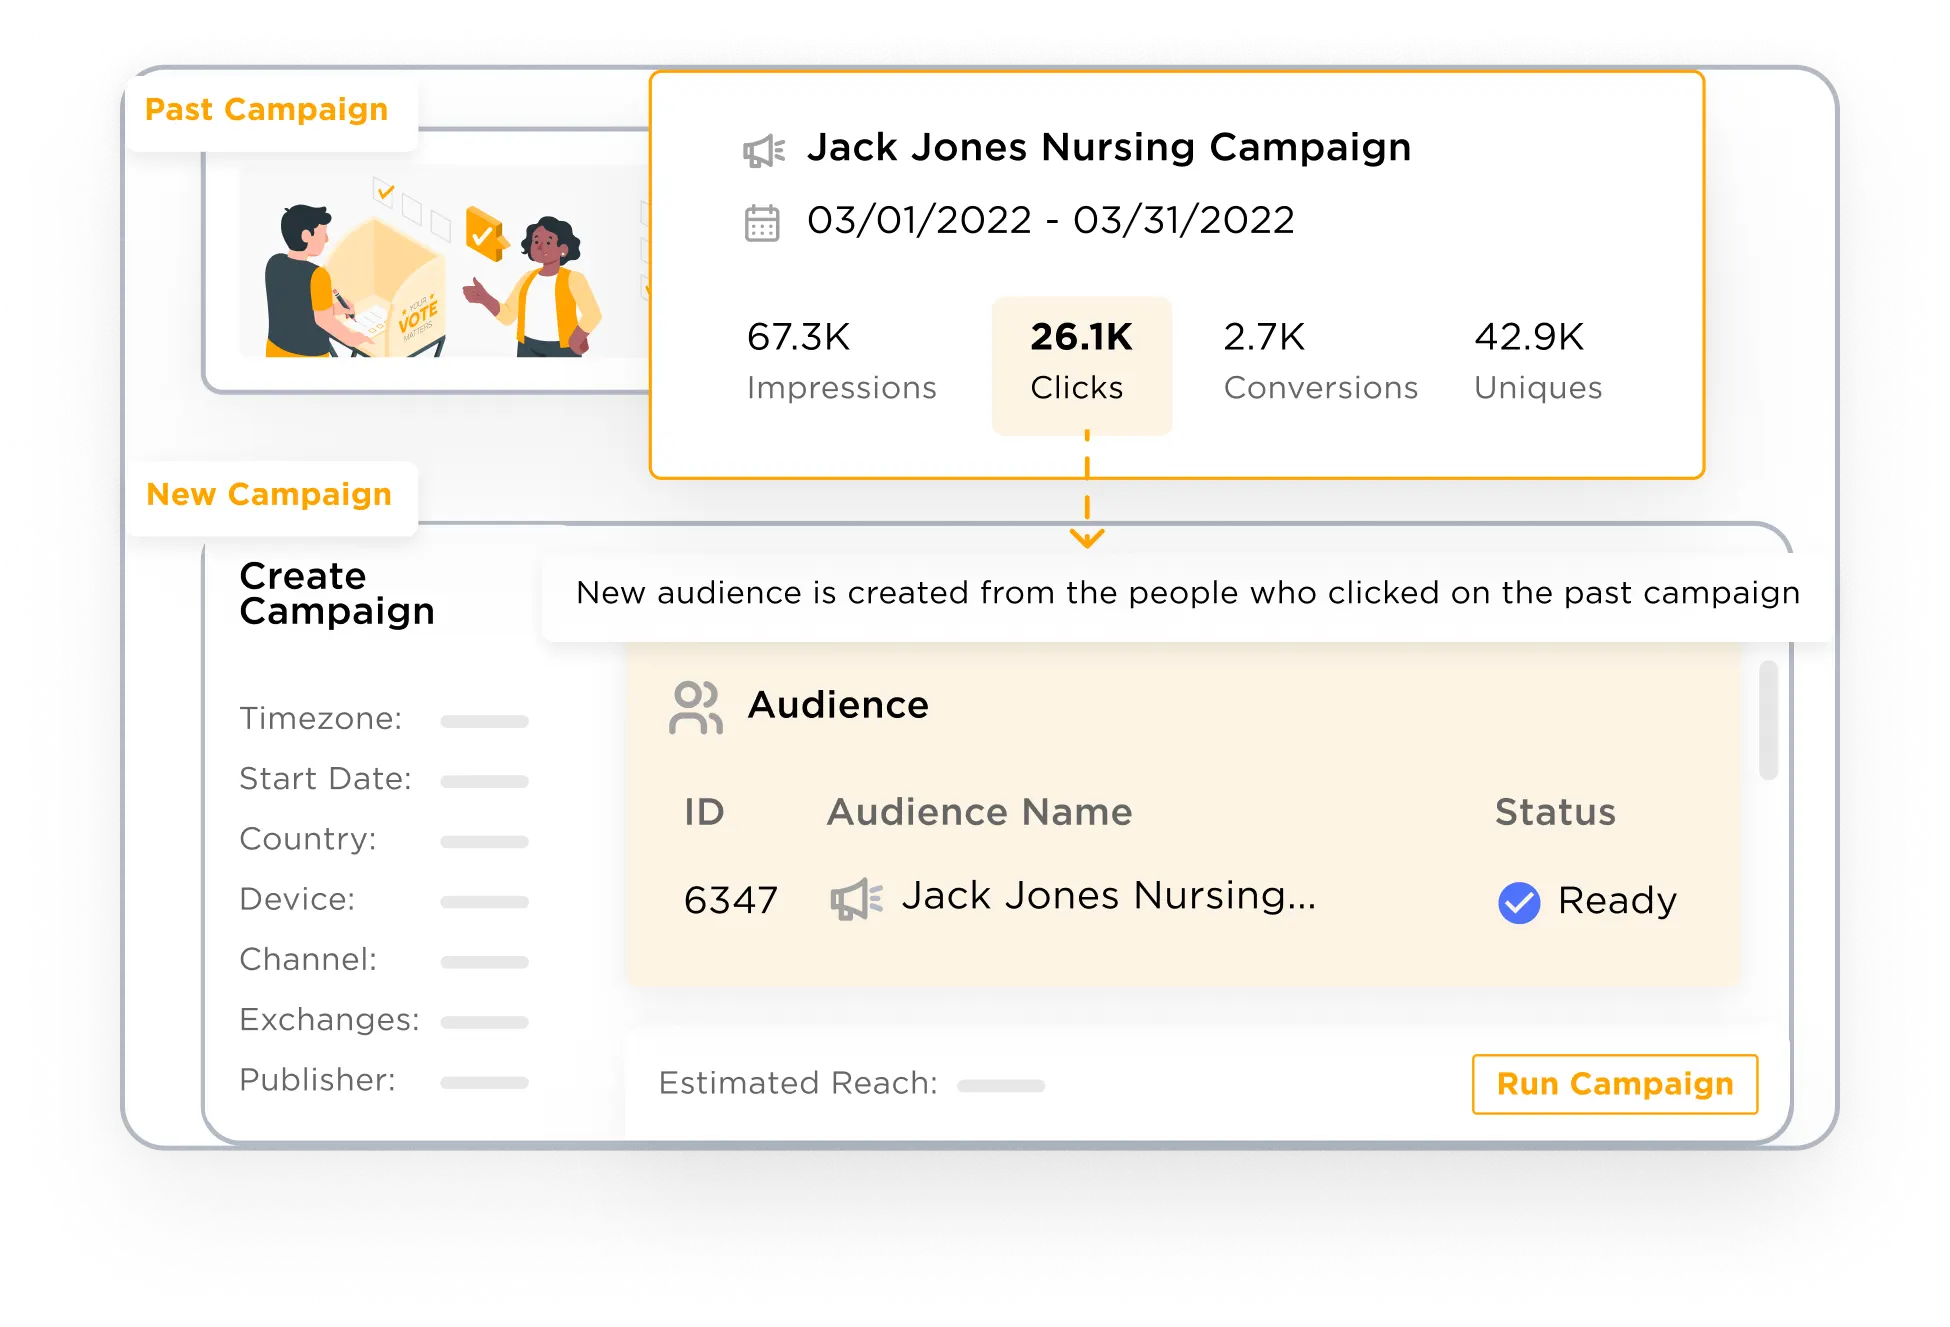Click the audience panel vertical scrollbar

click(x=1768, y=721)
